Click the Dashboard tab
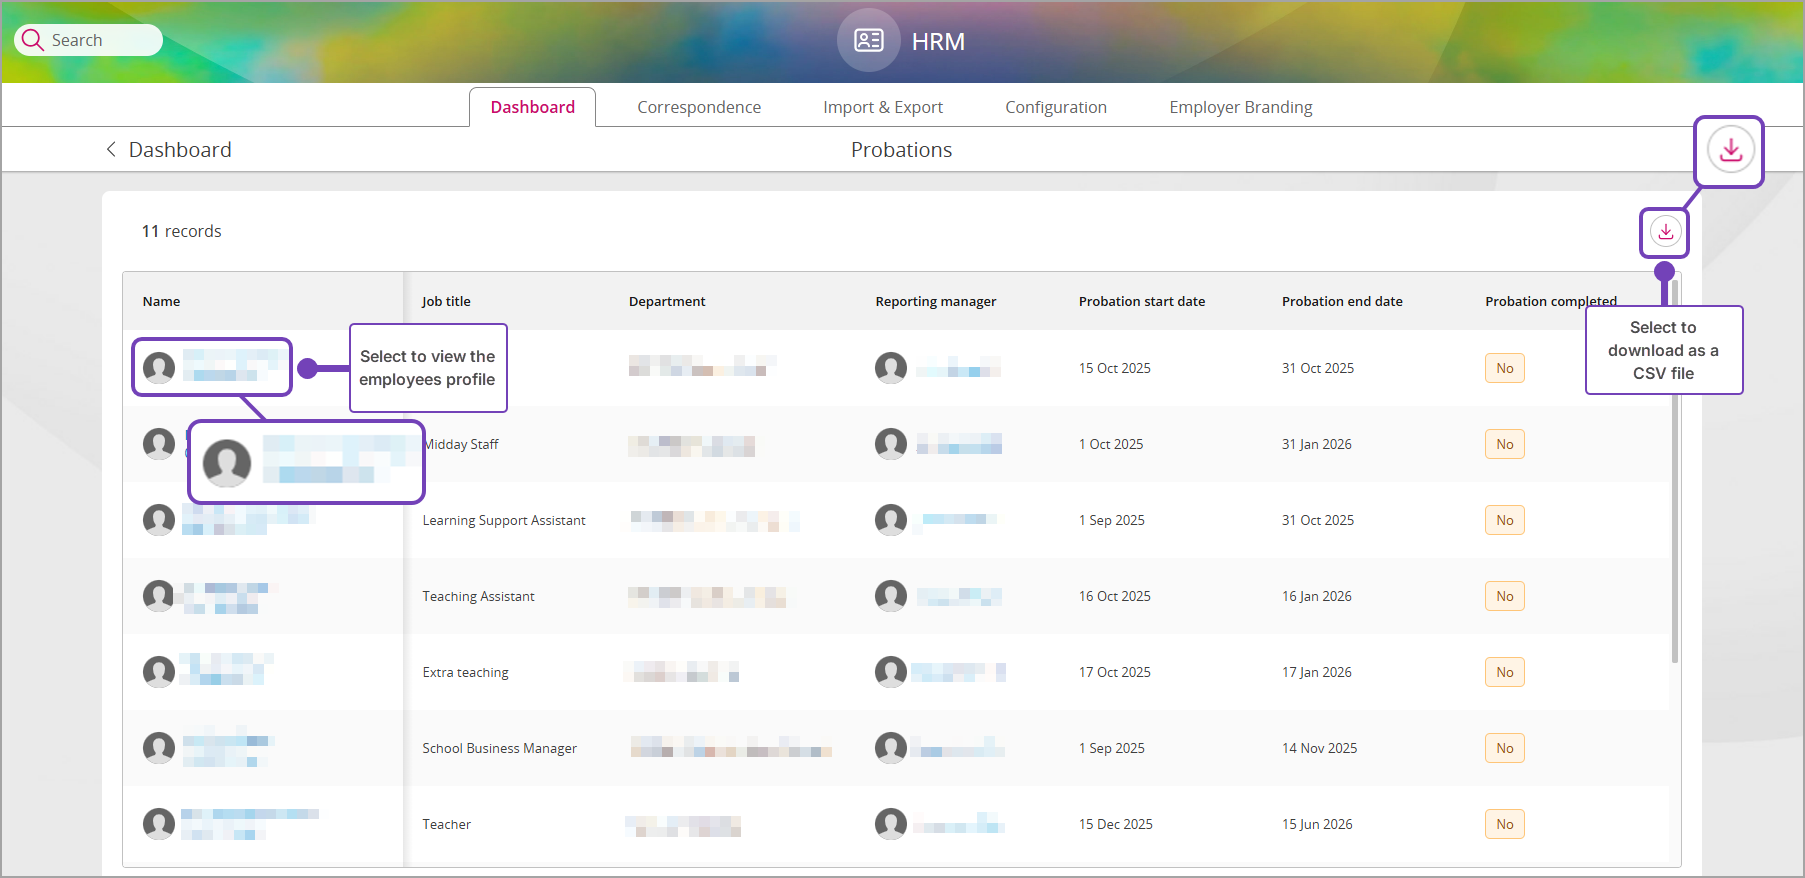Viewport: 1805px width, 878px height. pos(532,107)
